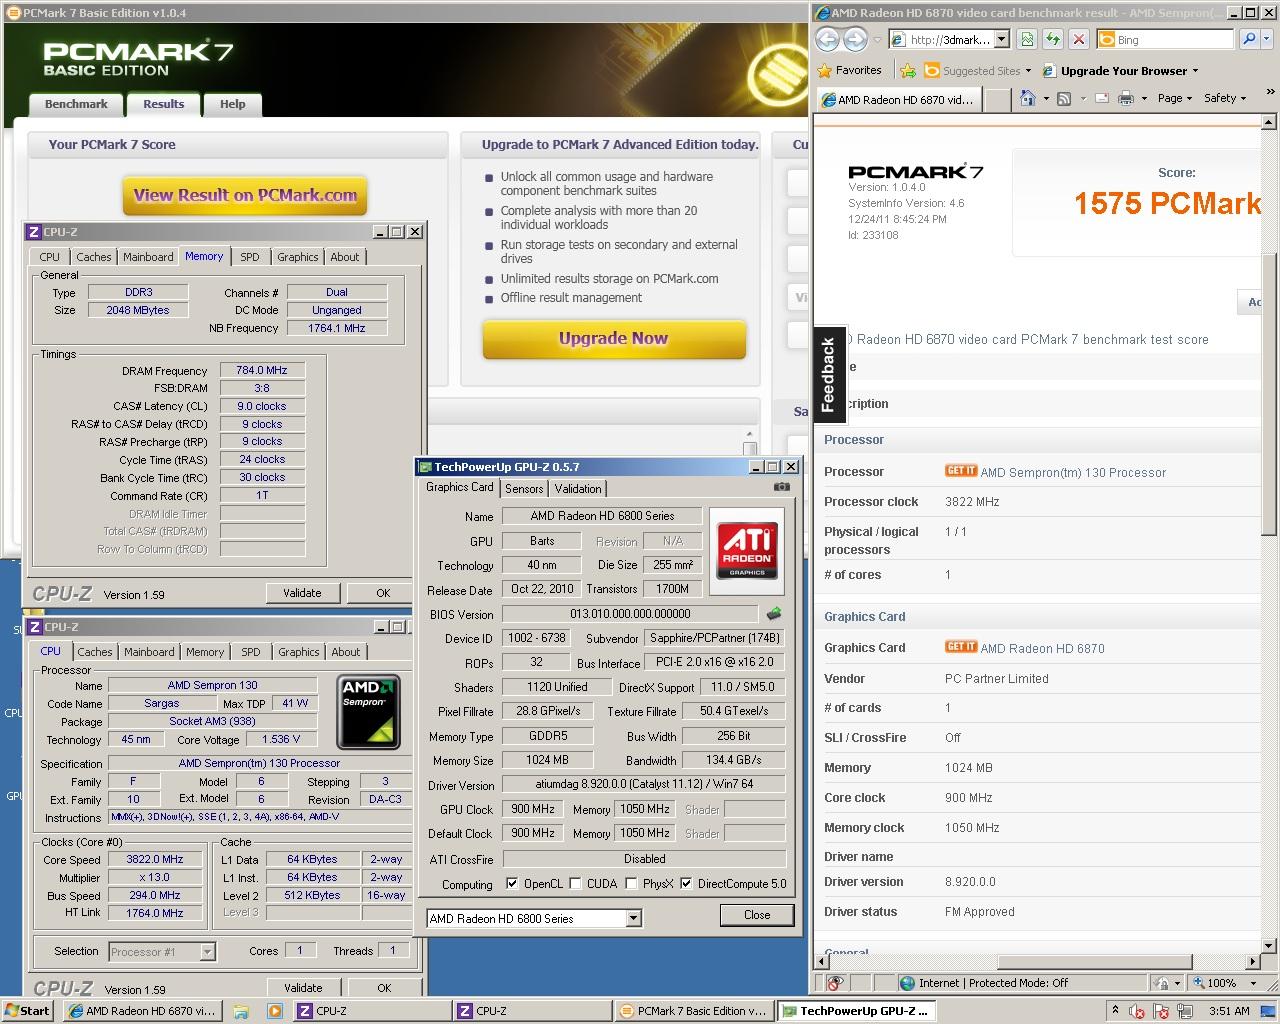Select Validation tab in GPU-Z
The image size is (1280, 1024).
578,488
